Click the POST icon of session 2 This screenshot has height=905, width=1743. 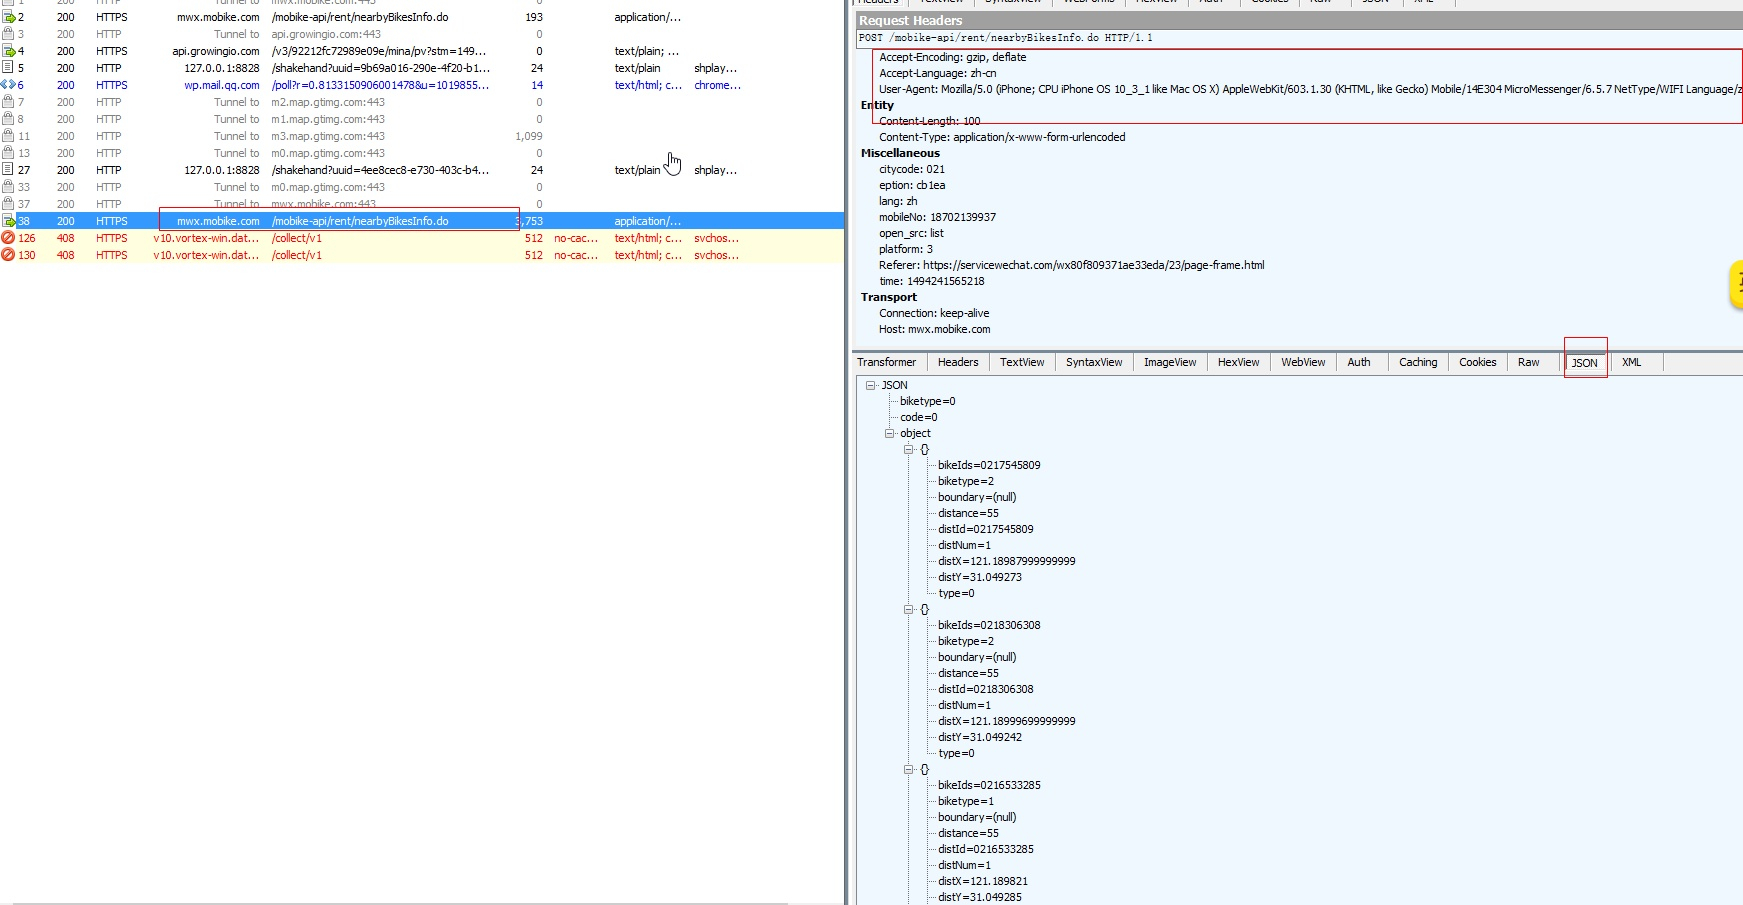8,17
